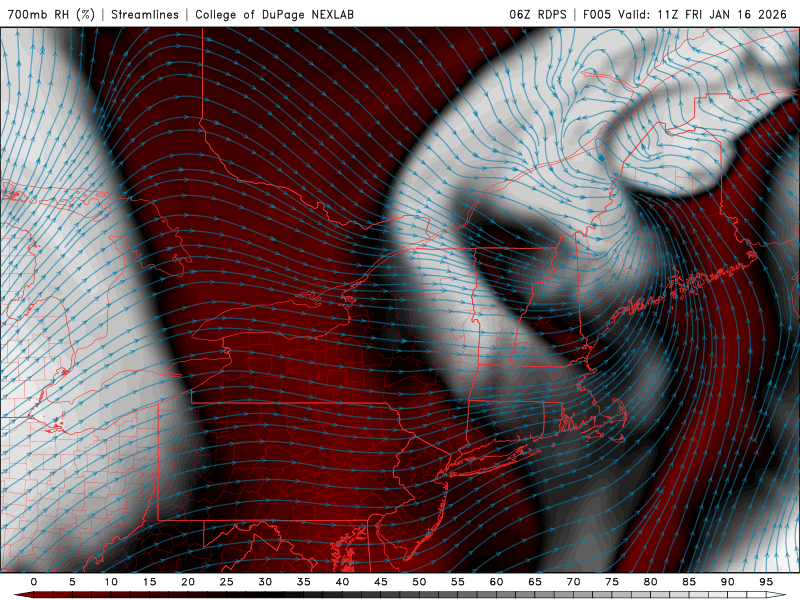Click the legend label '90'

(x=727, y=582)
